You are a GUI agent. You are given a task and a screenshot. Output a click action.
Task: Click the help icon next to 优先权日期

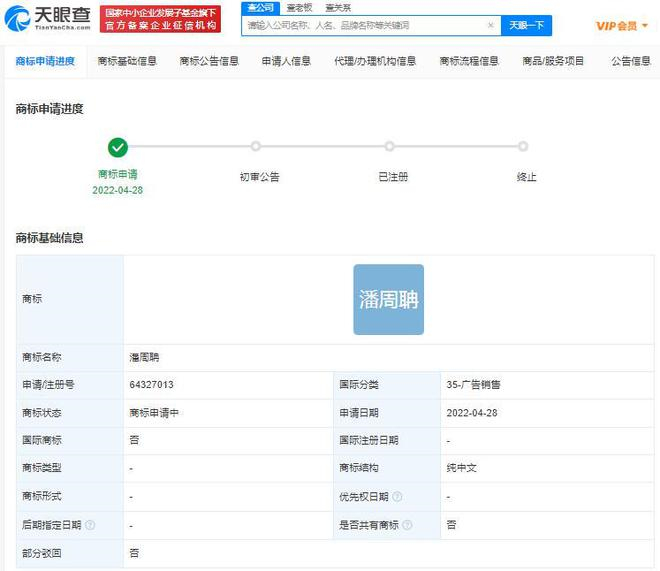tap(397, 497)
